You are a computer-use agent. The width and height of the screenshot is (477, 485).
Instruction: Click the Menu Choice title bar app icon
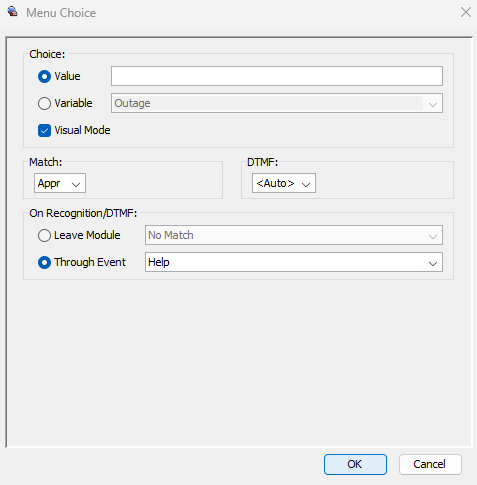(x=13, y=12)
